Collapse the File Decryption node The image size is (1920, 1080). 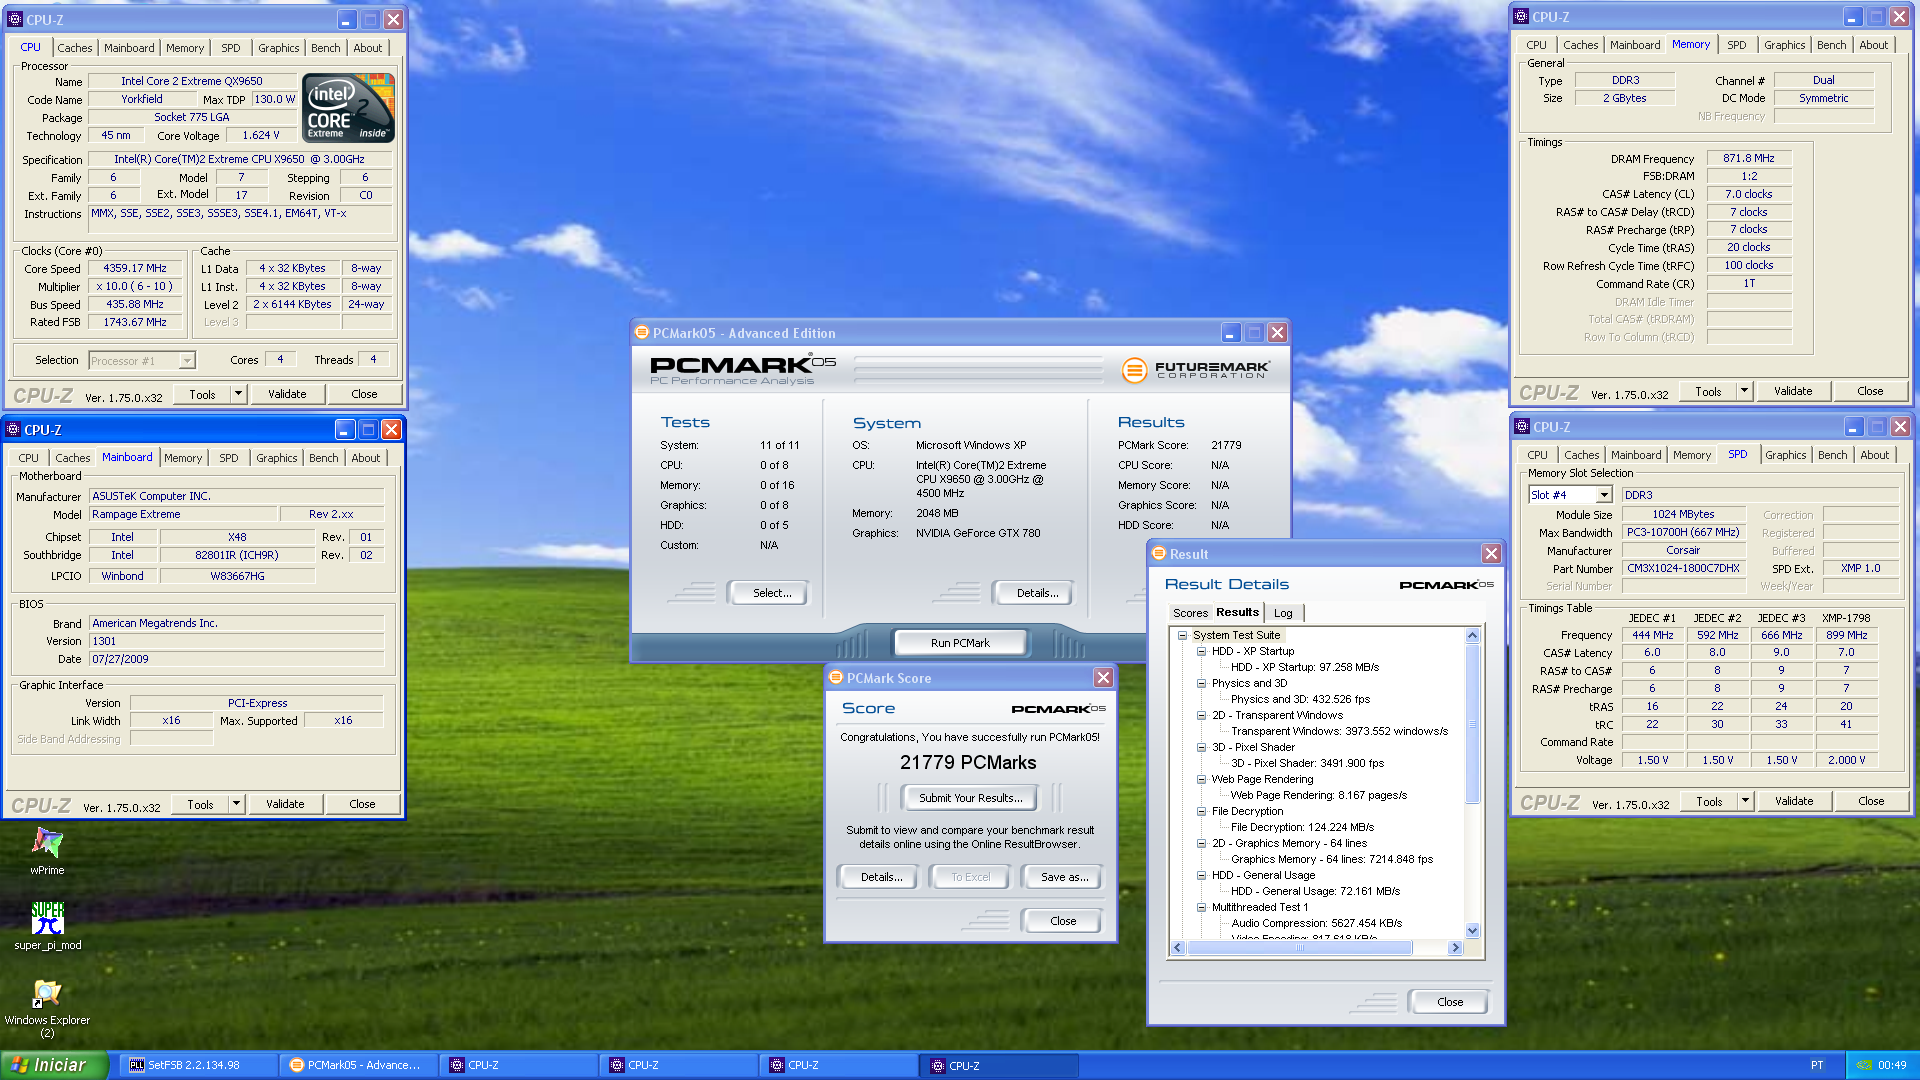(1202, 811)
